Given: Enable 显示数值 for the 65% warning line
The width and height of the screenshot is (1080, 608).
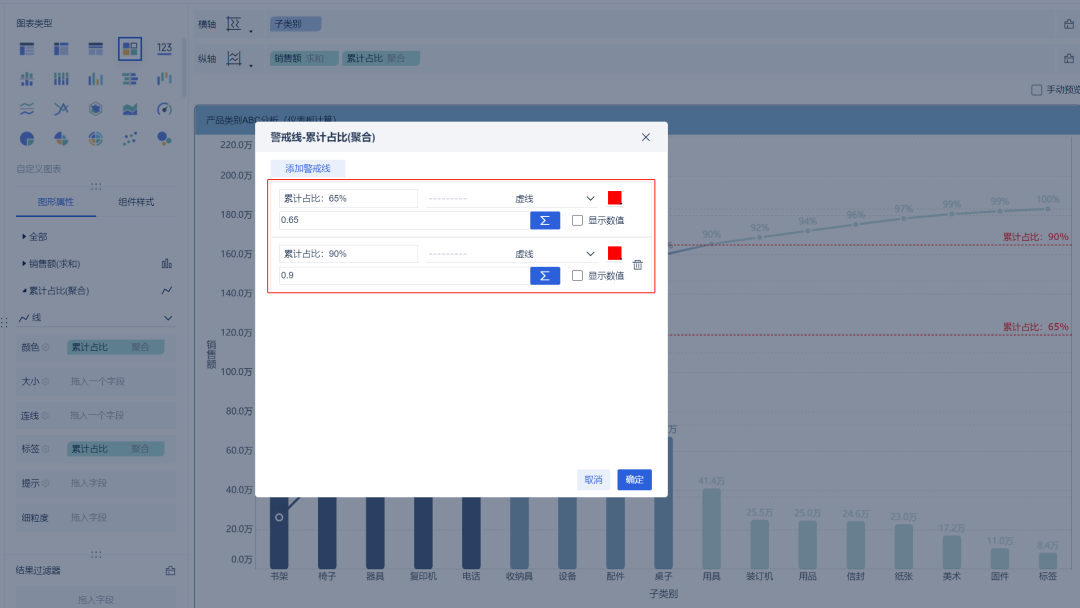Looking at the screenshot, I should click(x=577, y=220).
